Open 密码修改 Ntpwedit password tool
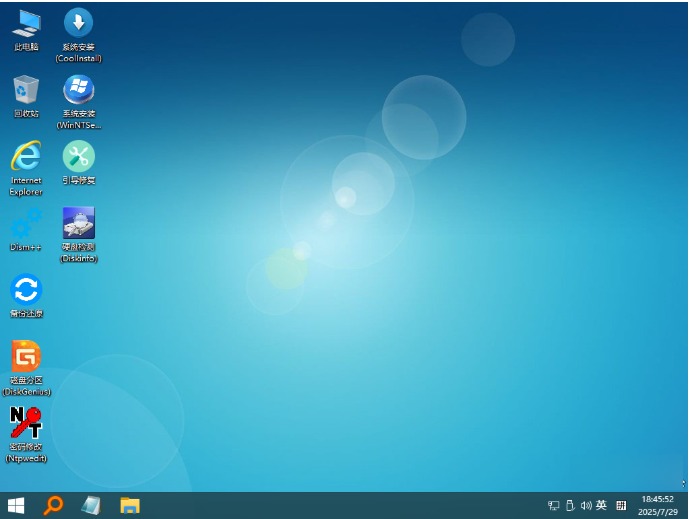Viewport: 690px width, 519px height. (26, 435)
